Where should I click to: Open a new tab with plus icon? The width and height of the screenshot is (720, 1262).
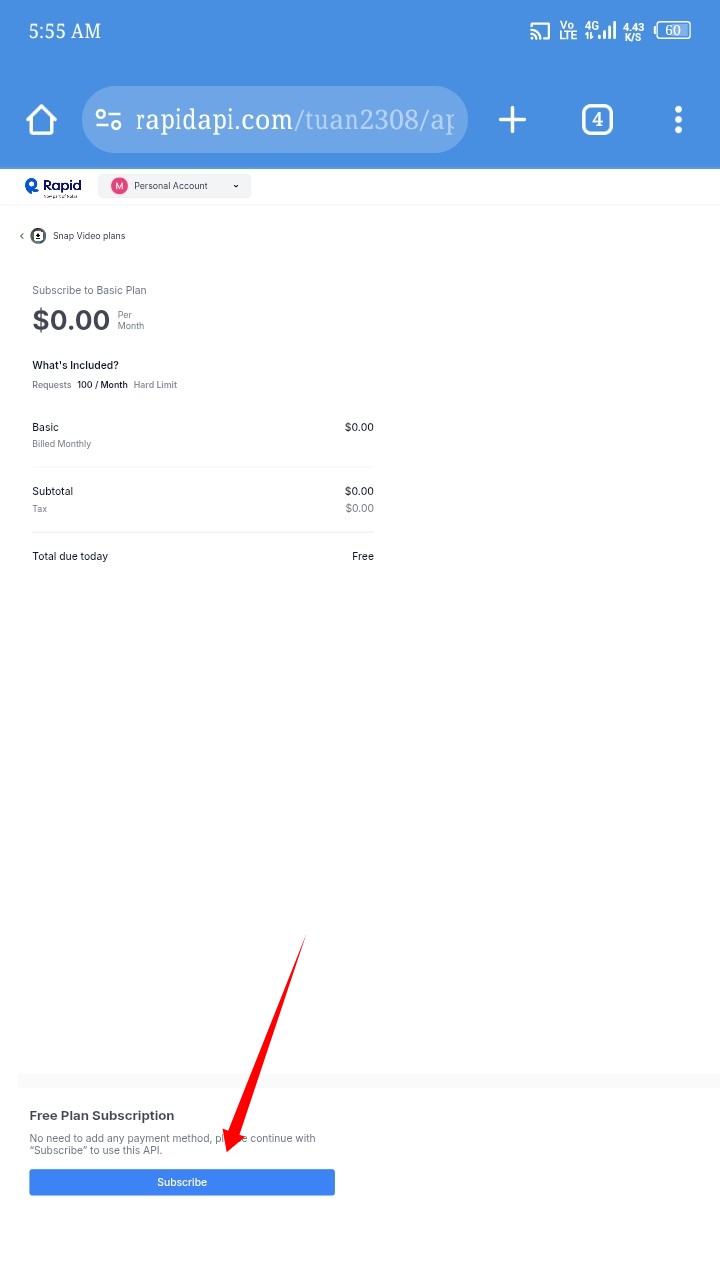[x=512, y=120]
